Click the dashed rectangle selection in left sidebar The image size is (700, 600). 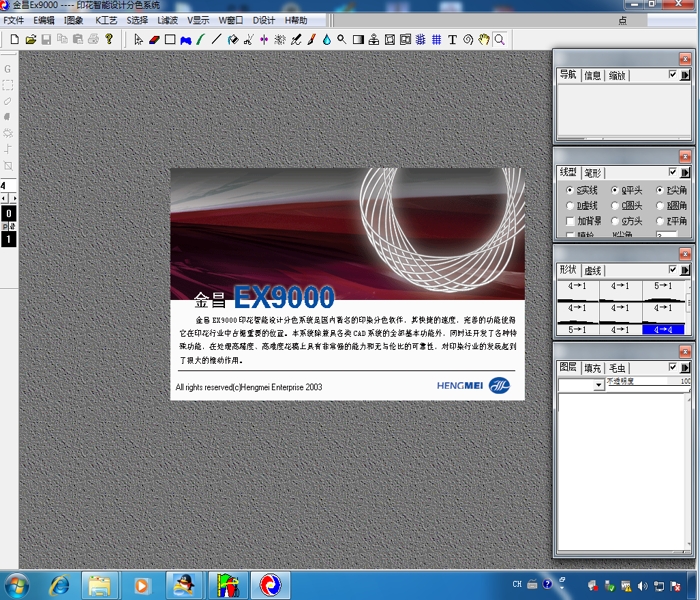[x=8, y=85]
